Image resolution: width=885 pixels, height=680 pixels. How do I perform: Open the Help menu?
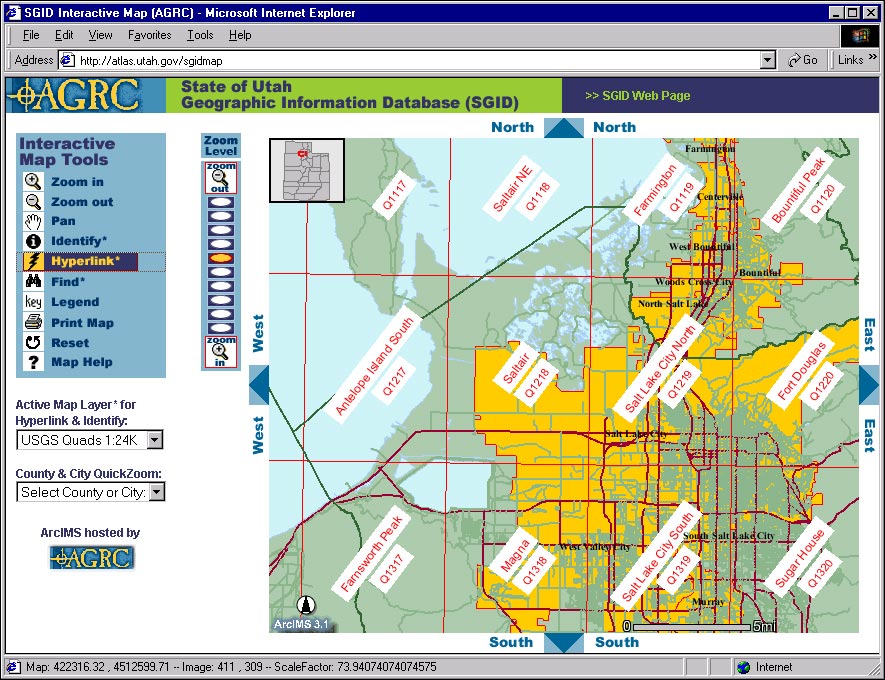(x=240, y=35)
